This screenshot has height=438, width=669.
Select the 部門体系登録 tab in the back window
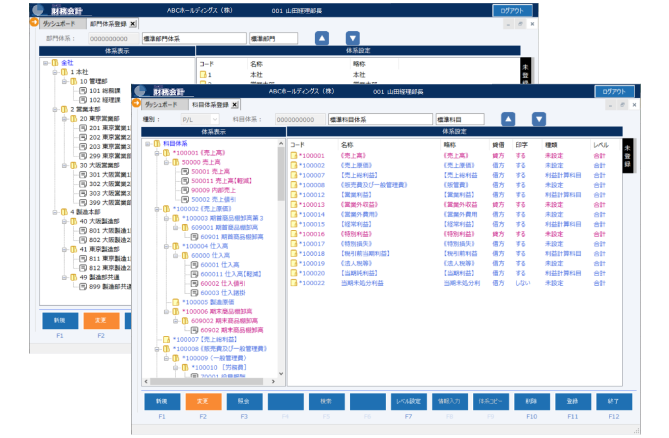point(108,22)
